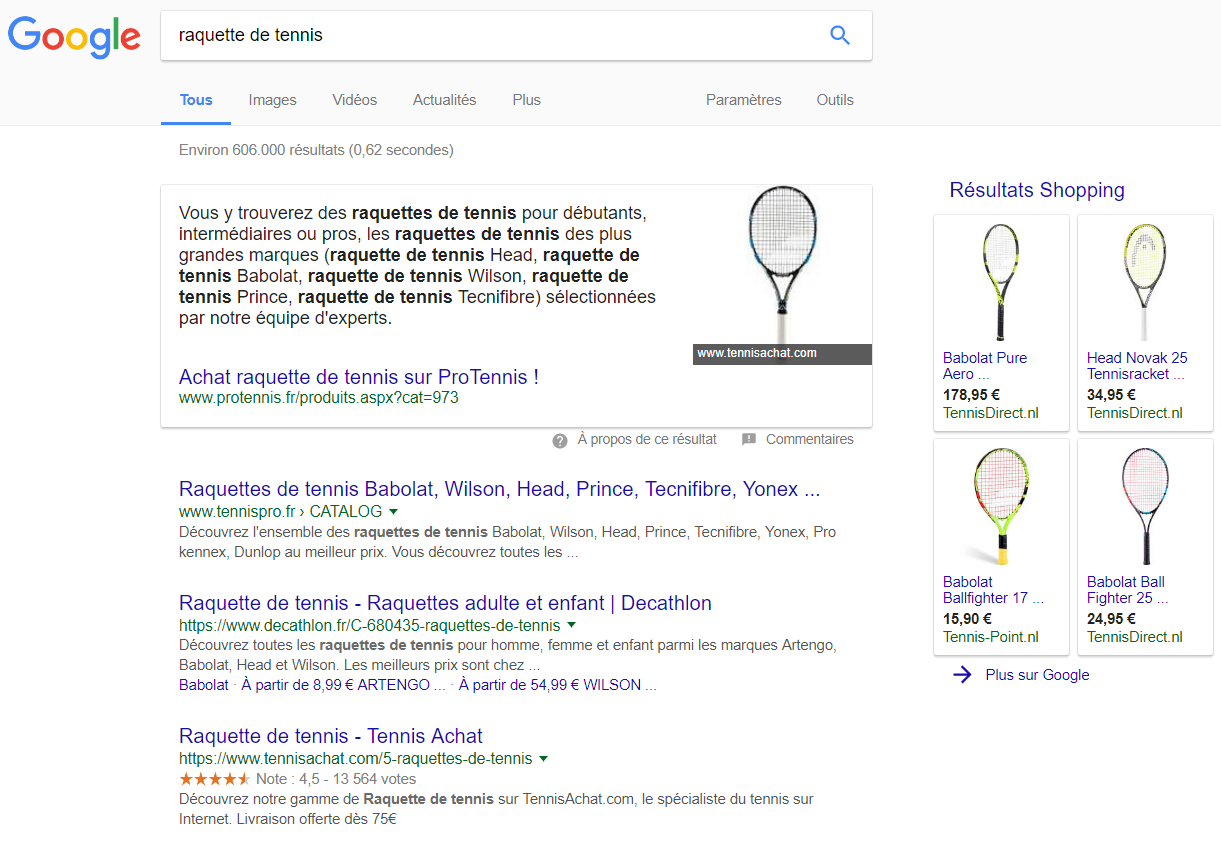Click À partir de 8,99 € ARTENGO sitelink
The height and width of the screenshot is (844, 1221).
[x=343, y=685]
